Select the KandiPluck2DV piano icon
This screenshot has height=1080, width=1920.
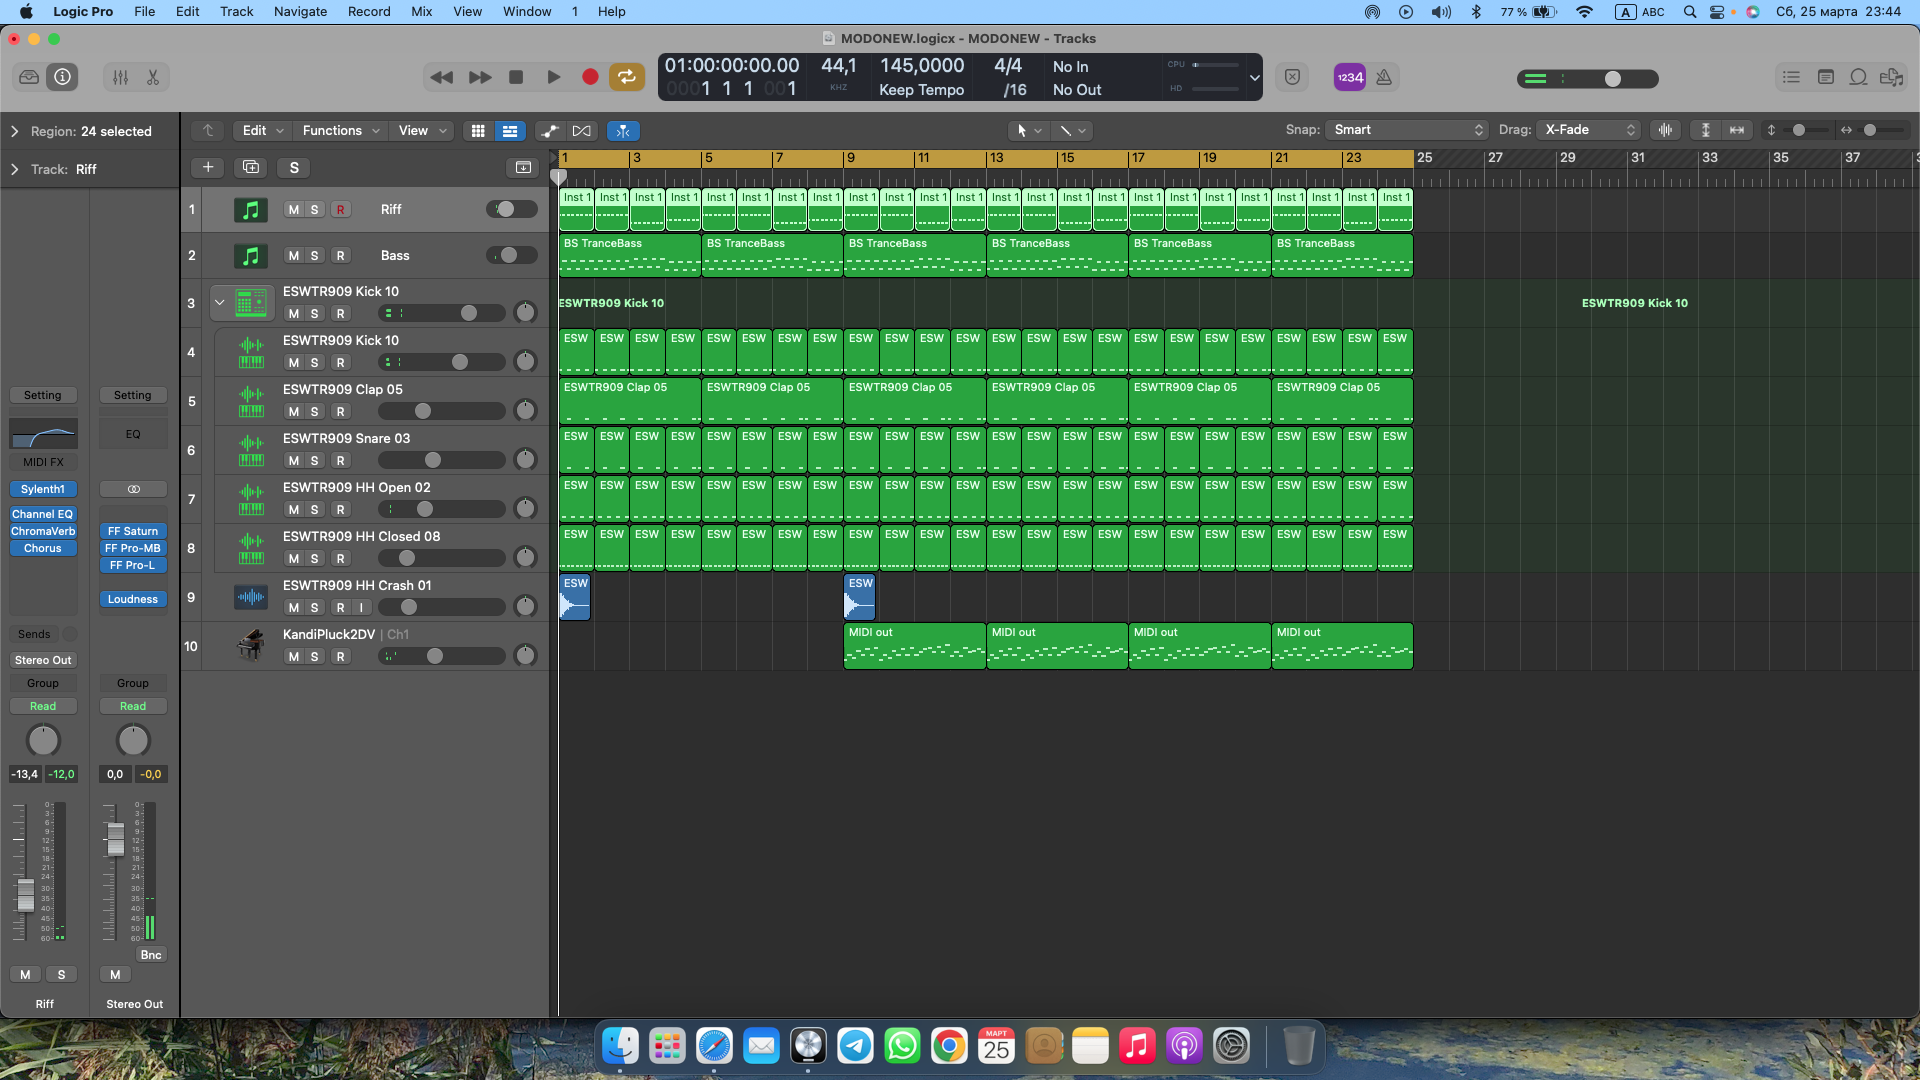251,645
